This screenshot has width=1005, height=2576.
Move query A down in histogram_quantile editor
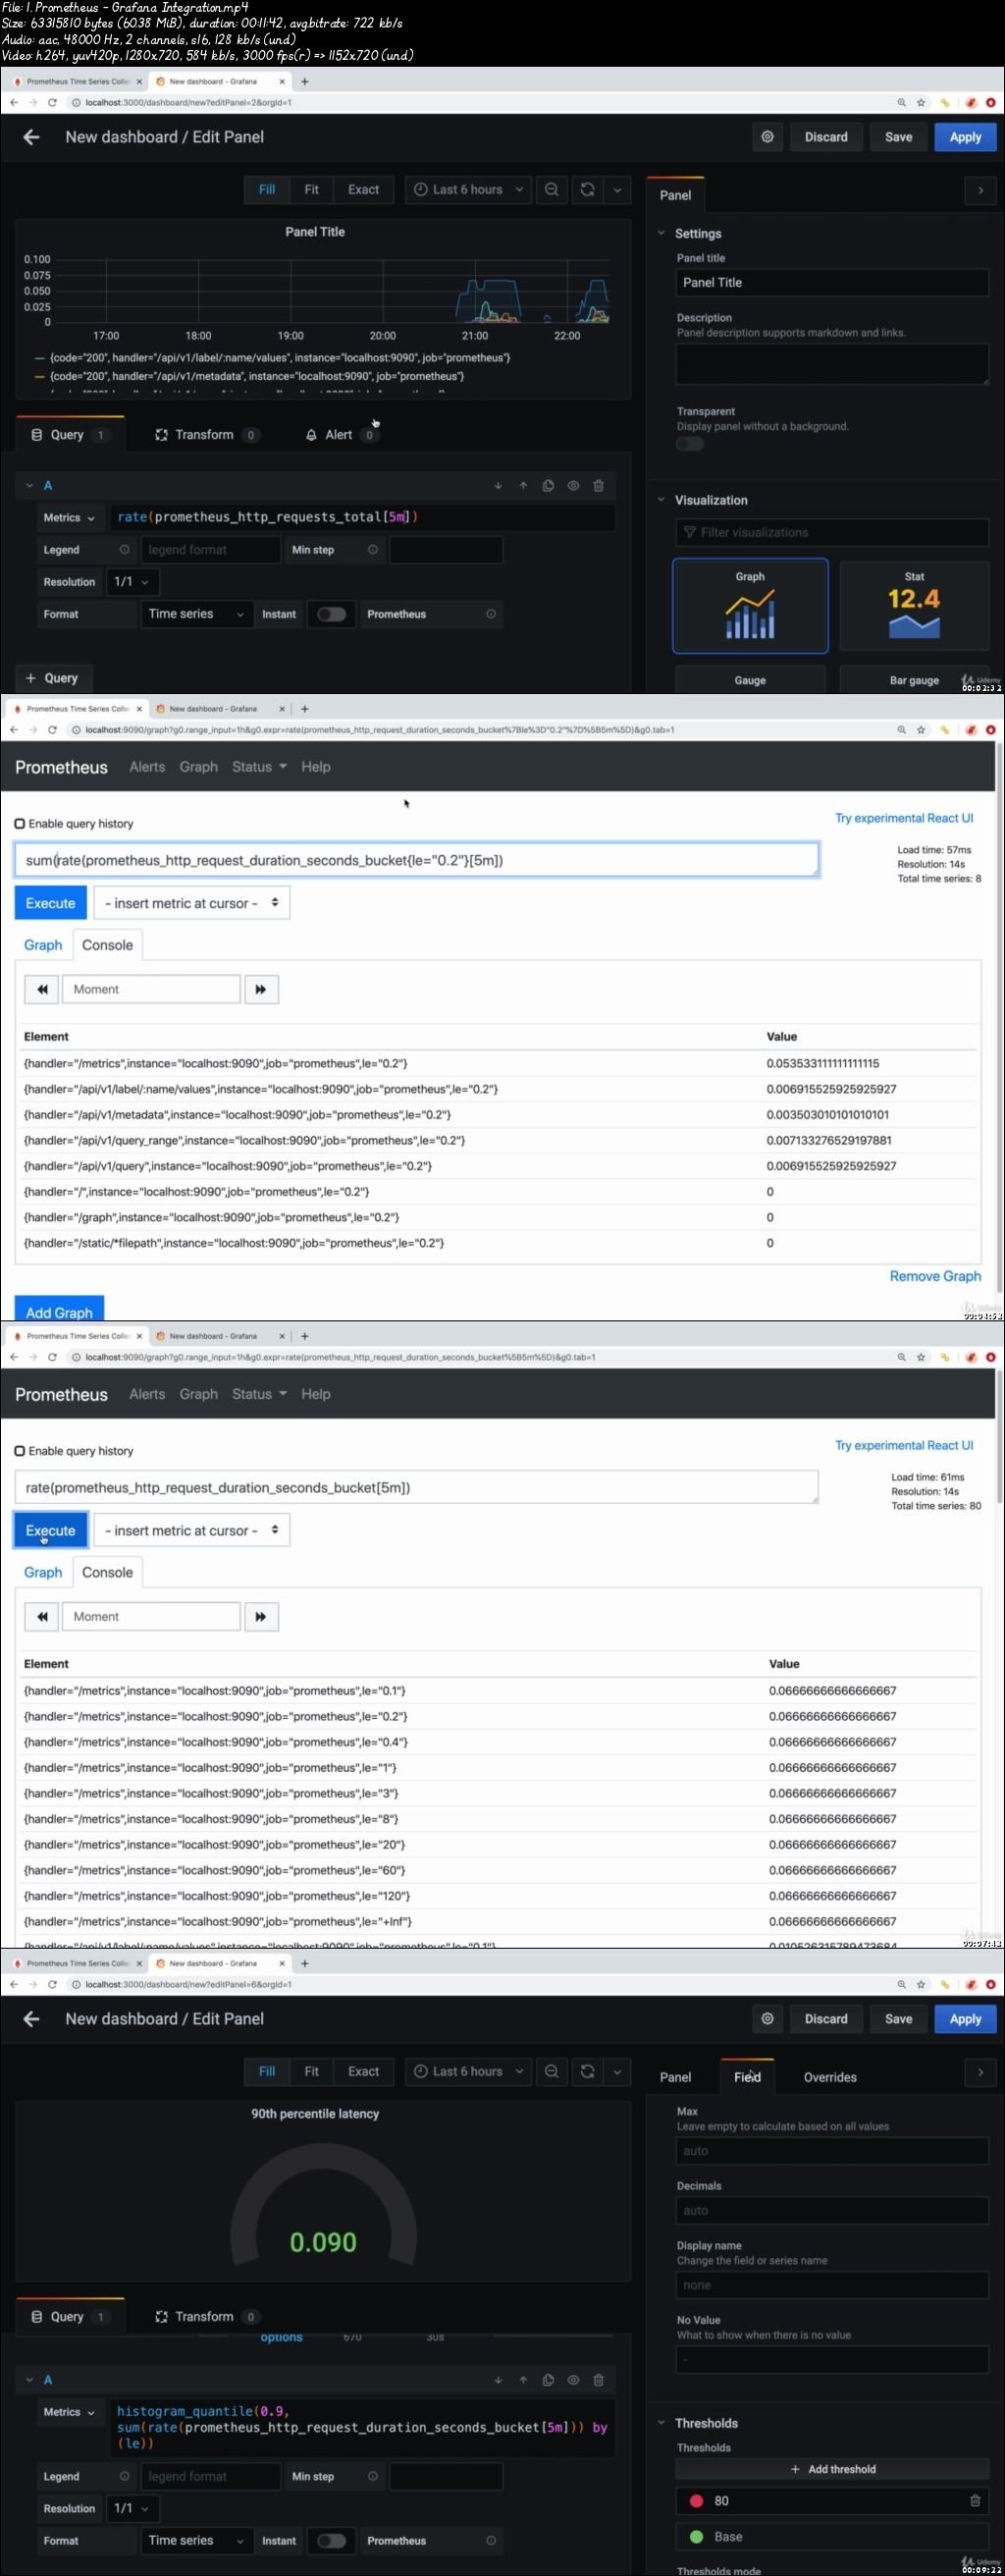tap(498, 2380)
